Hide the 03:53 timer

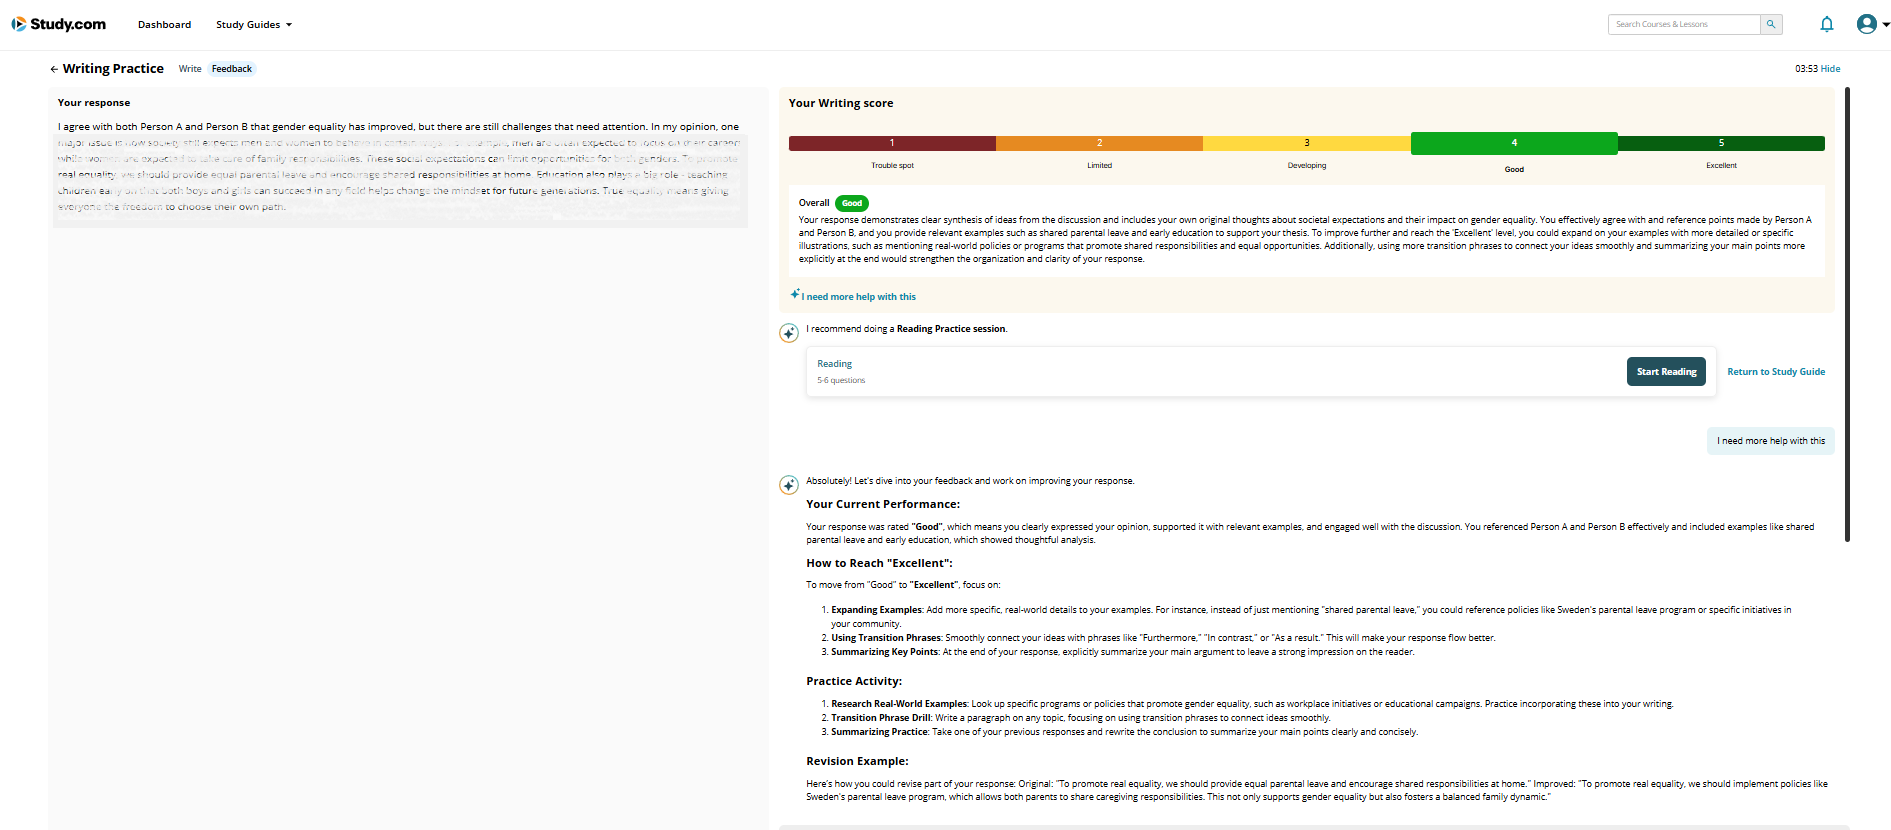[1830, 69]
